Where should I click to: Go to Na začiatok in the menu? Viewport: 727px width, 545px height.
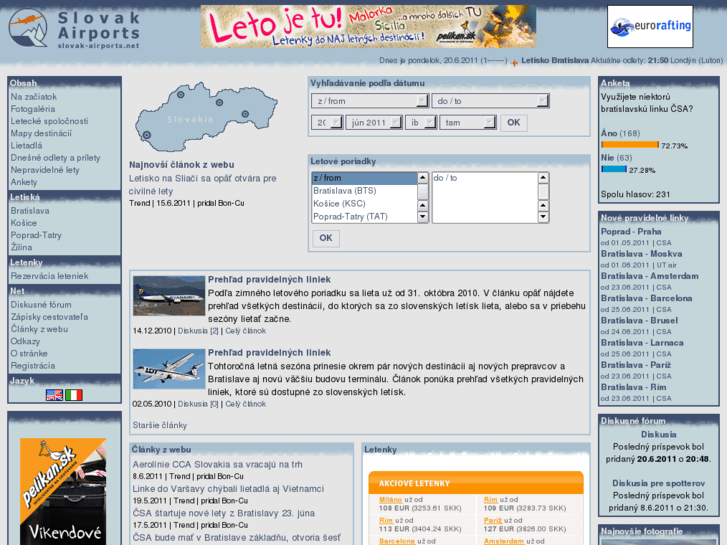coord(33,96)
